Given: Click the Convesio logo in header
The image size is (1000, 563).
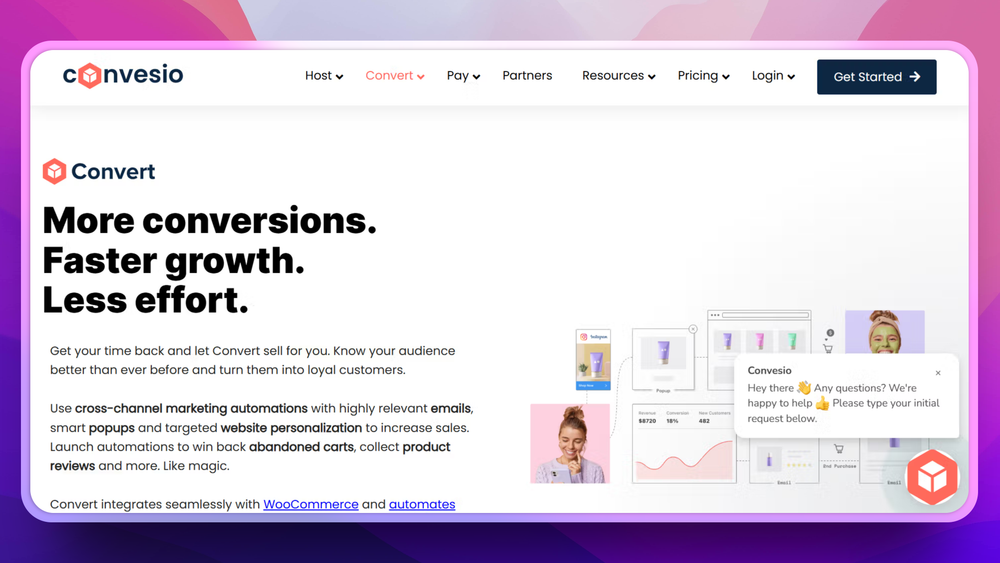Looking at the screenshot, I should (x=122, y=75).
